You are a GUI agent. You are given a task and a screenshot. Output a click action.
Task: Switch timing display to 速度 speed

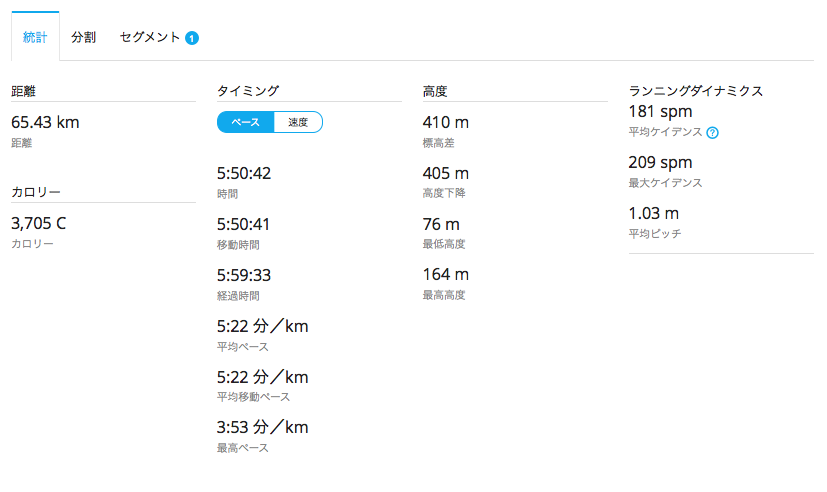point(298,122)
